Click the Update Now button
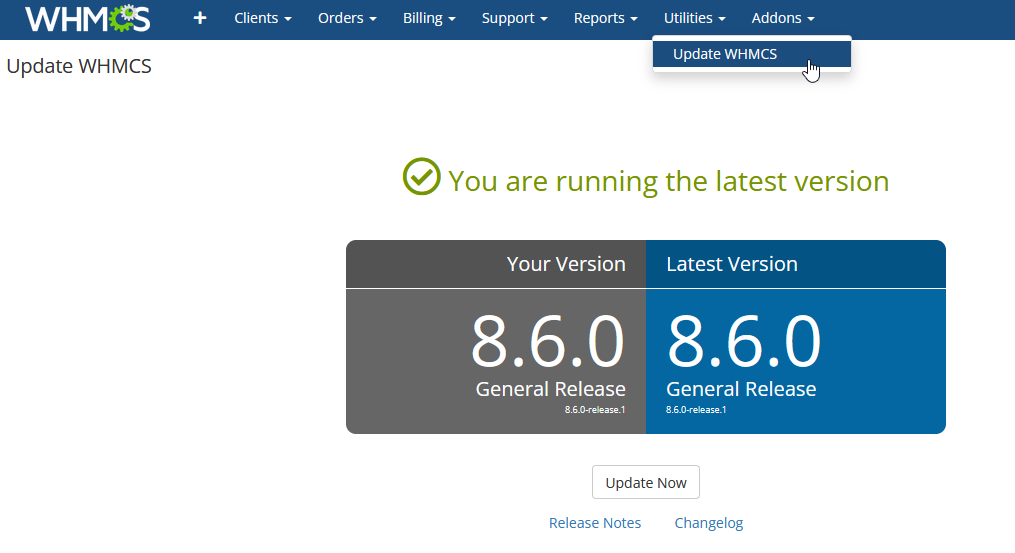Screen dimensions: 1015x553 click(645, 482)
